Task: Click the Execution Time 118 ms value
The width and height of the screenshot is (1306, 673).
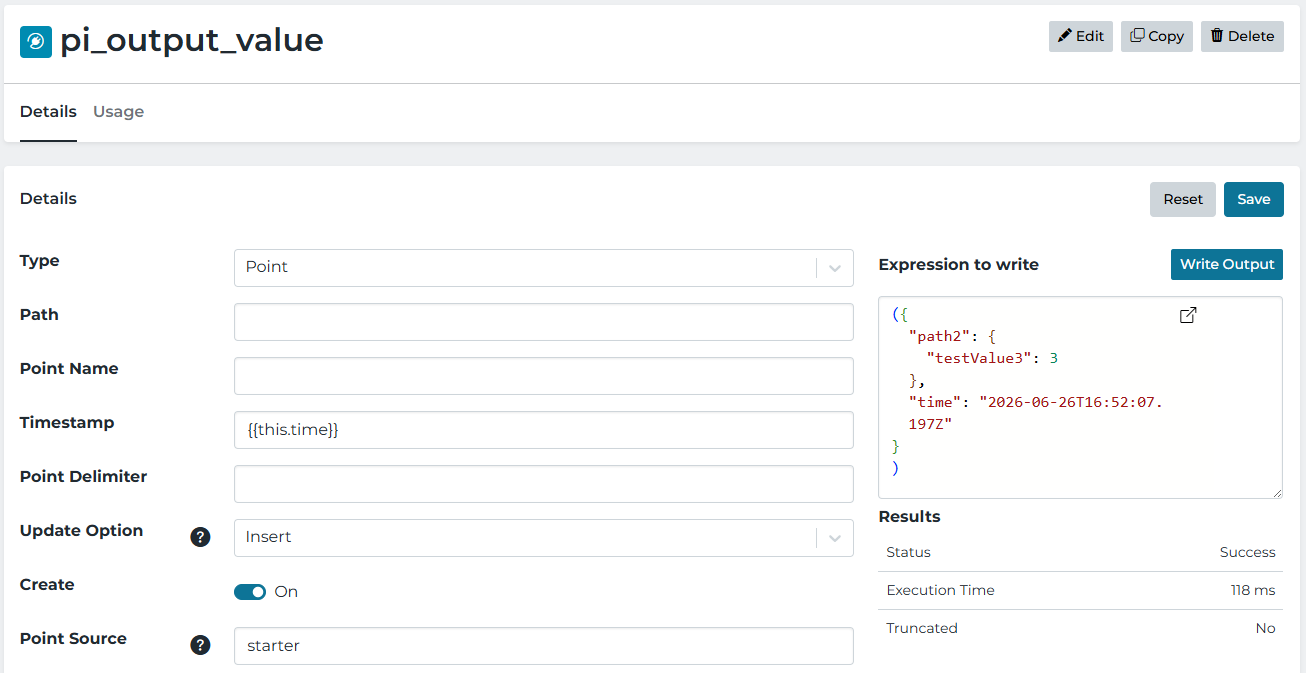Action: pyautogui.click(x=1253, y=590)
